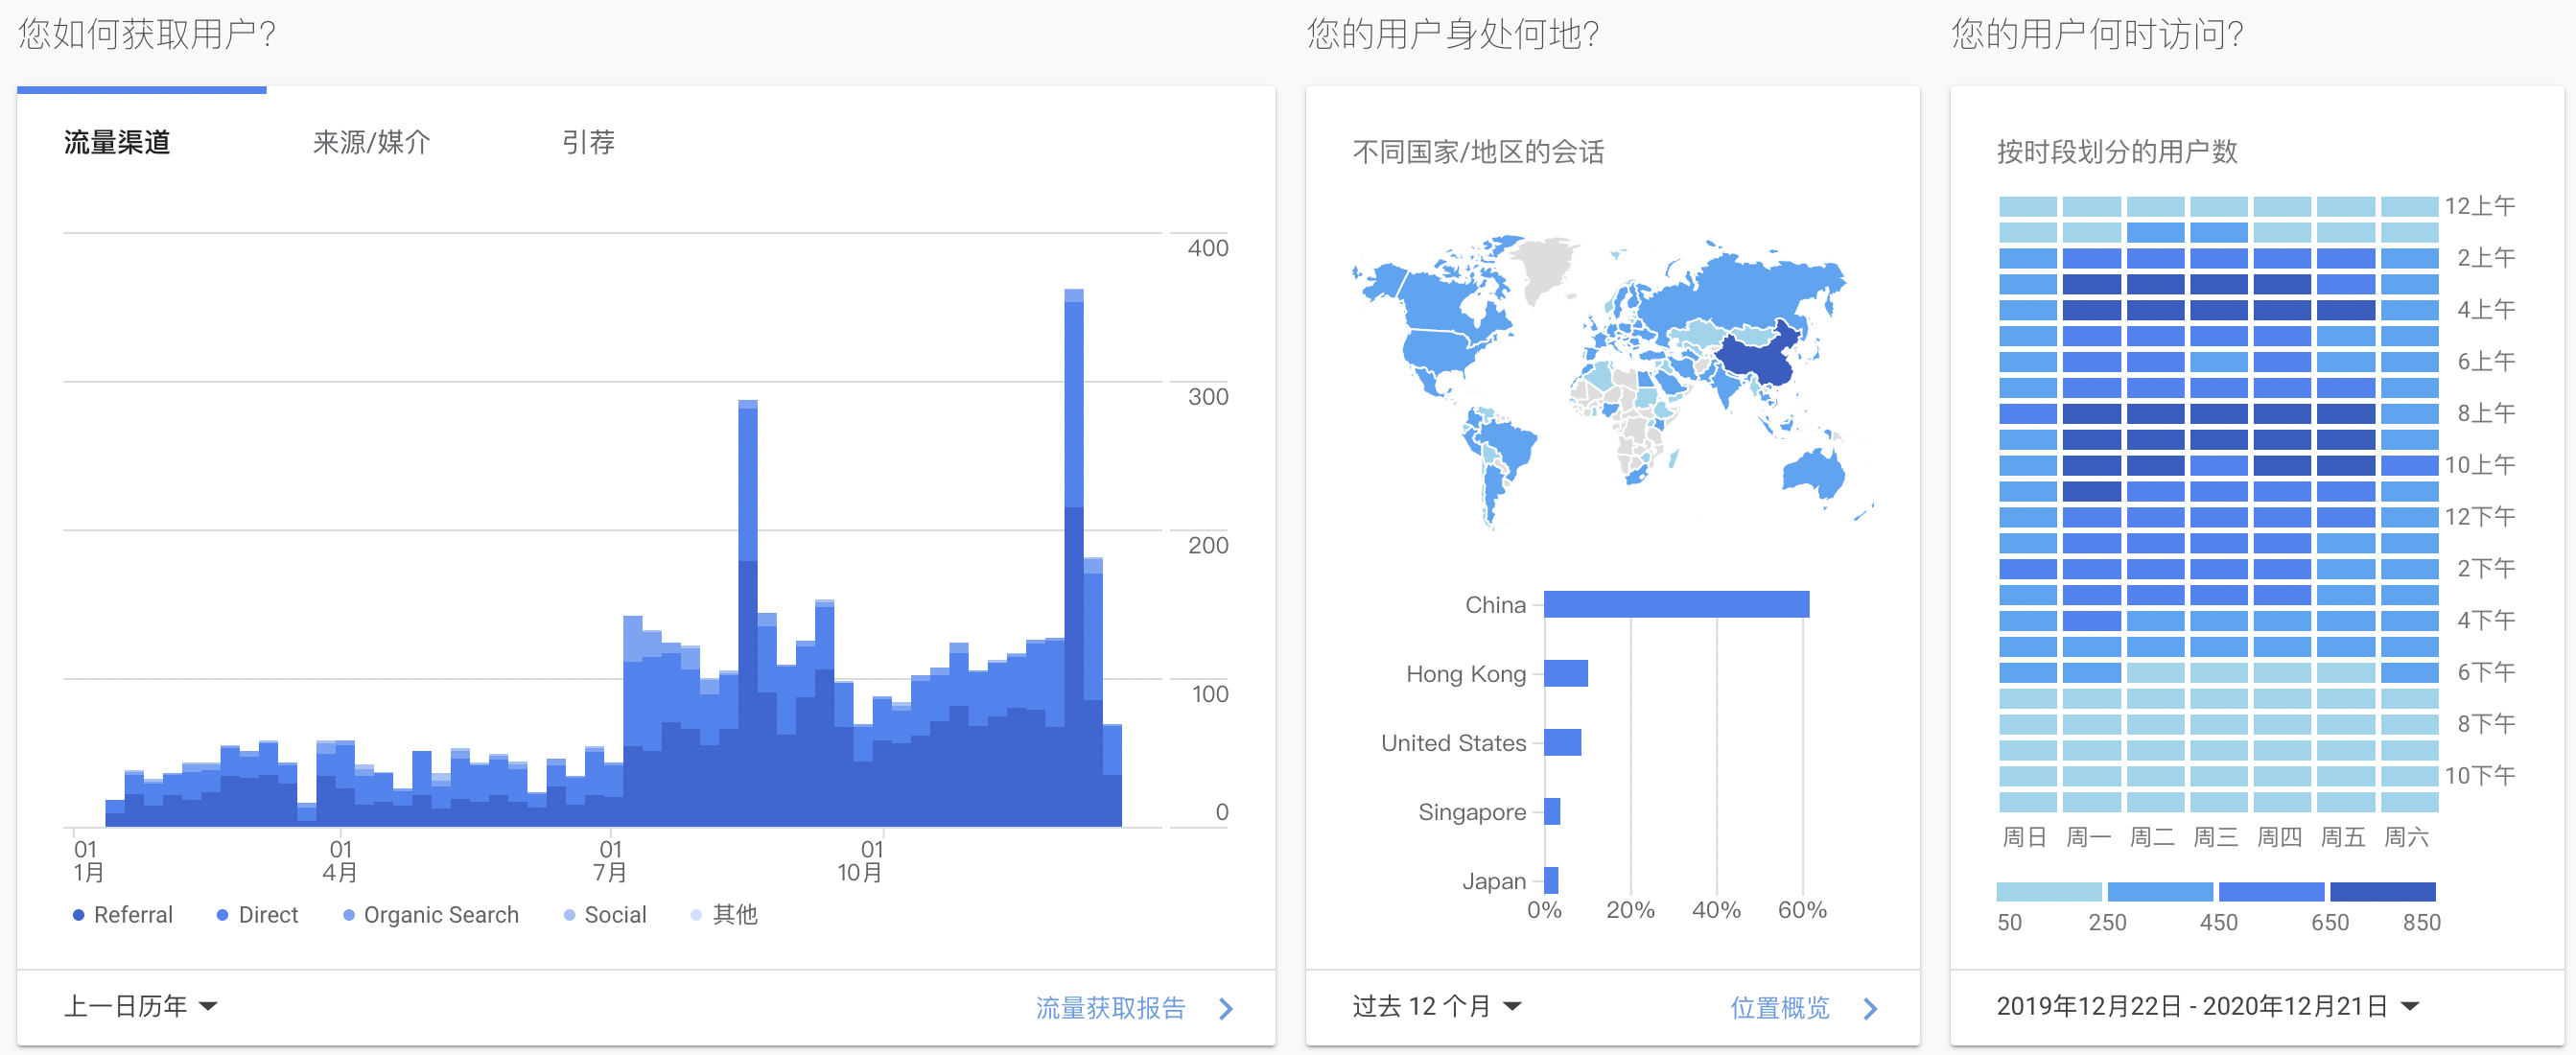Click the darkest 650-850 heatmap legend swatch
Image resolution: width=2576 pixels, height=1055 pixels.
point(2382,891)
